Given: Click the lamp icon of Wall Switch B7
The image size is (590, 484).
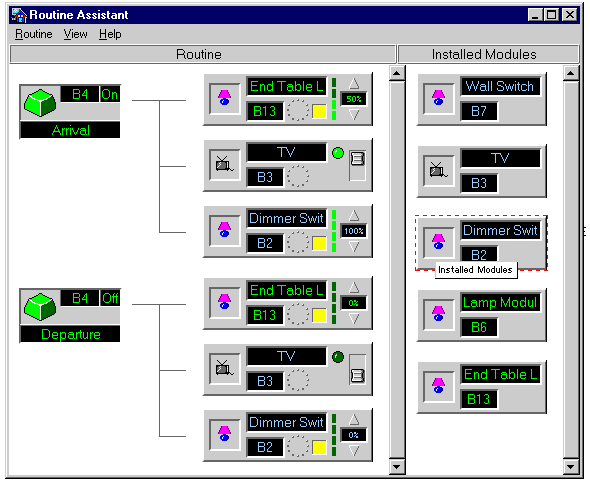Looking at the screenshot, I should [438, 98].
